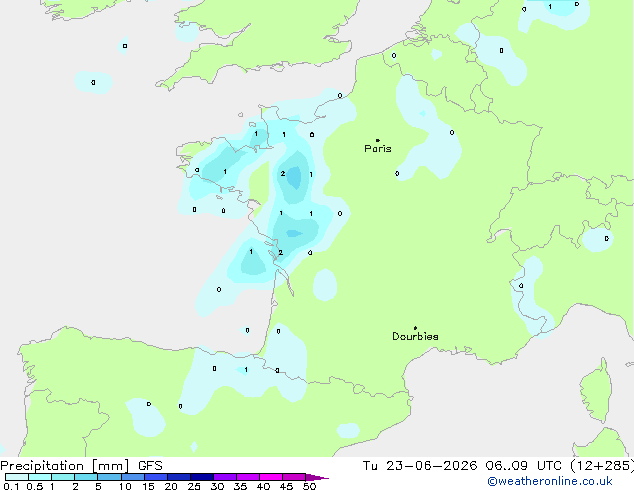Pick the 2 to 5 legend swatch

(86, 477)
